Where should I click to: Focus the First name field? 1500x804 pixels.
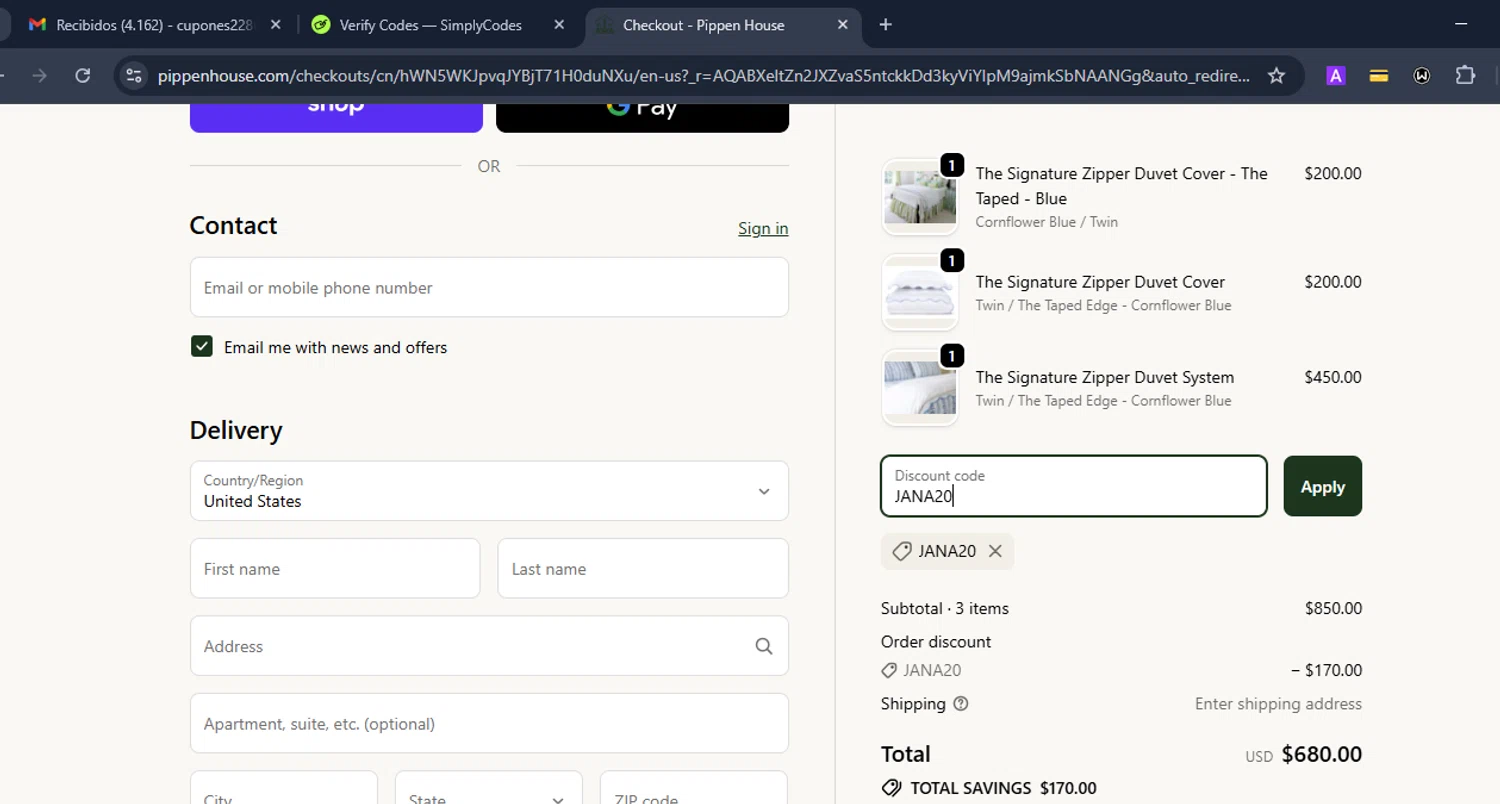click(335, 569)
